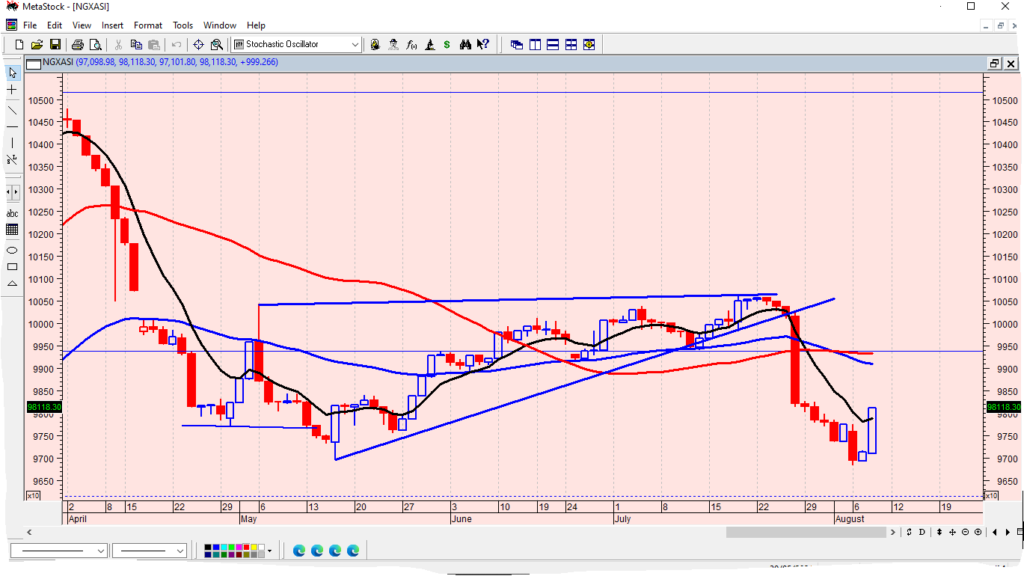Select the ellipse drawing tool
This screenshot has height=576, width=1024.
pos(12,249)
